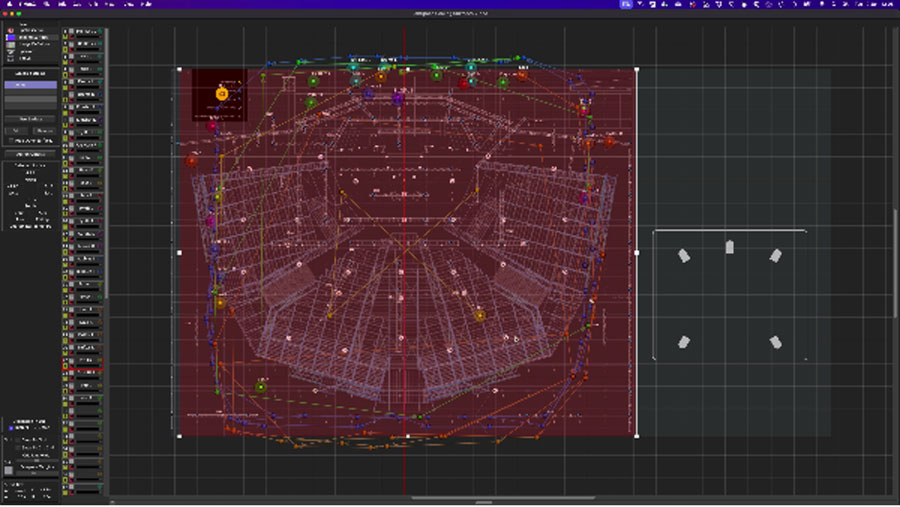Select the large yellow source in dark square

[x=222, y=94]
